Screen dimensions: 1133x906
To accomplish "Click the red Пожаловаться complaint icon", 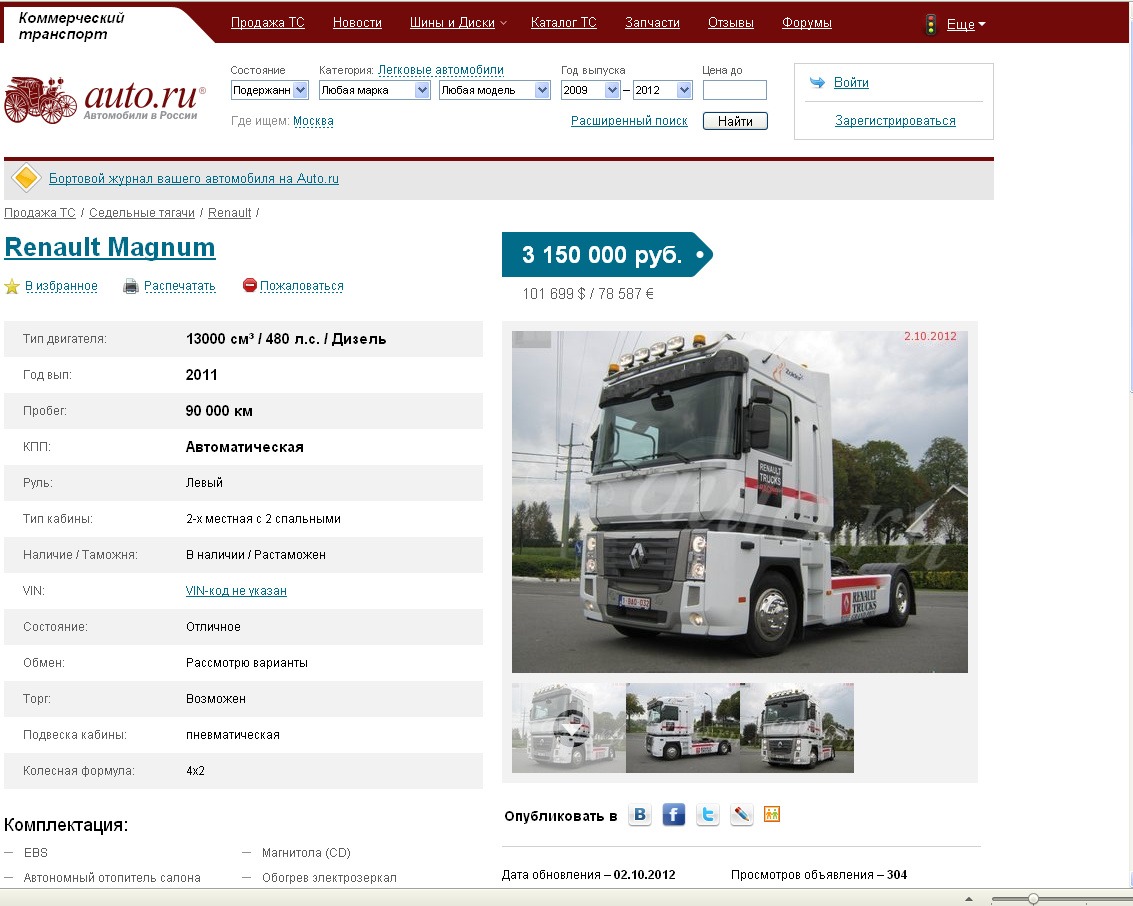I will pos(250,286).
